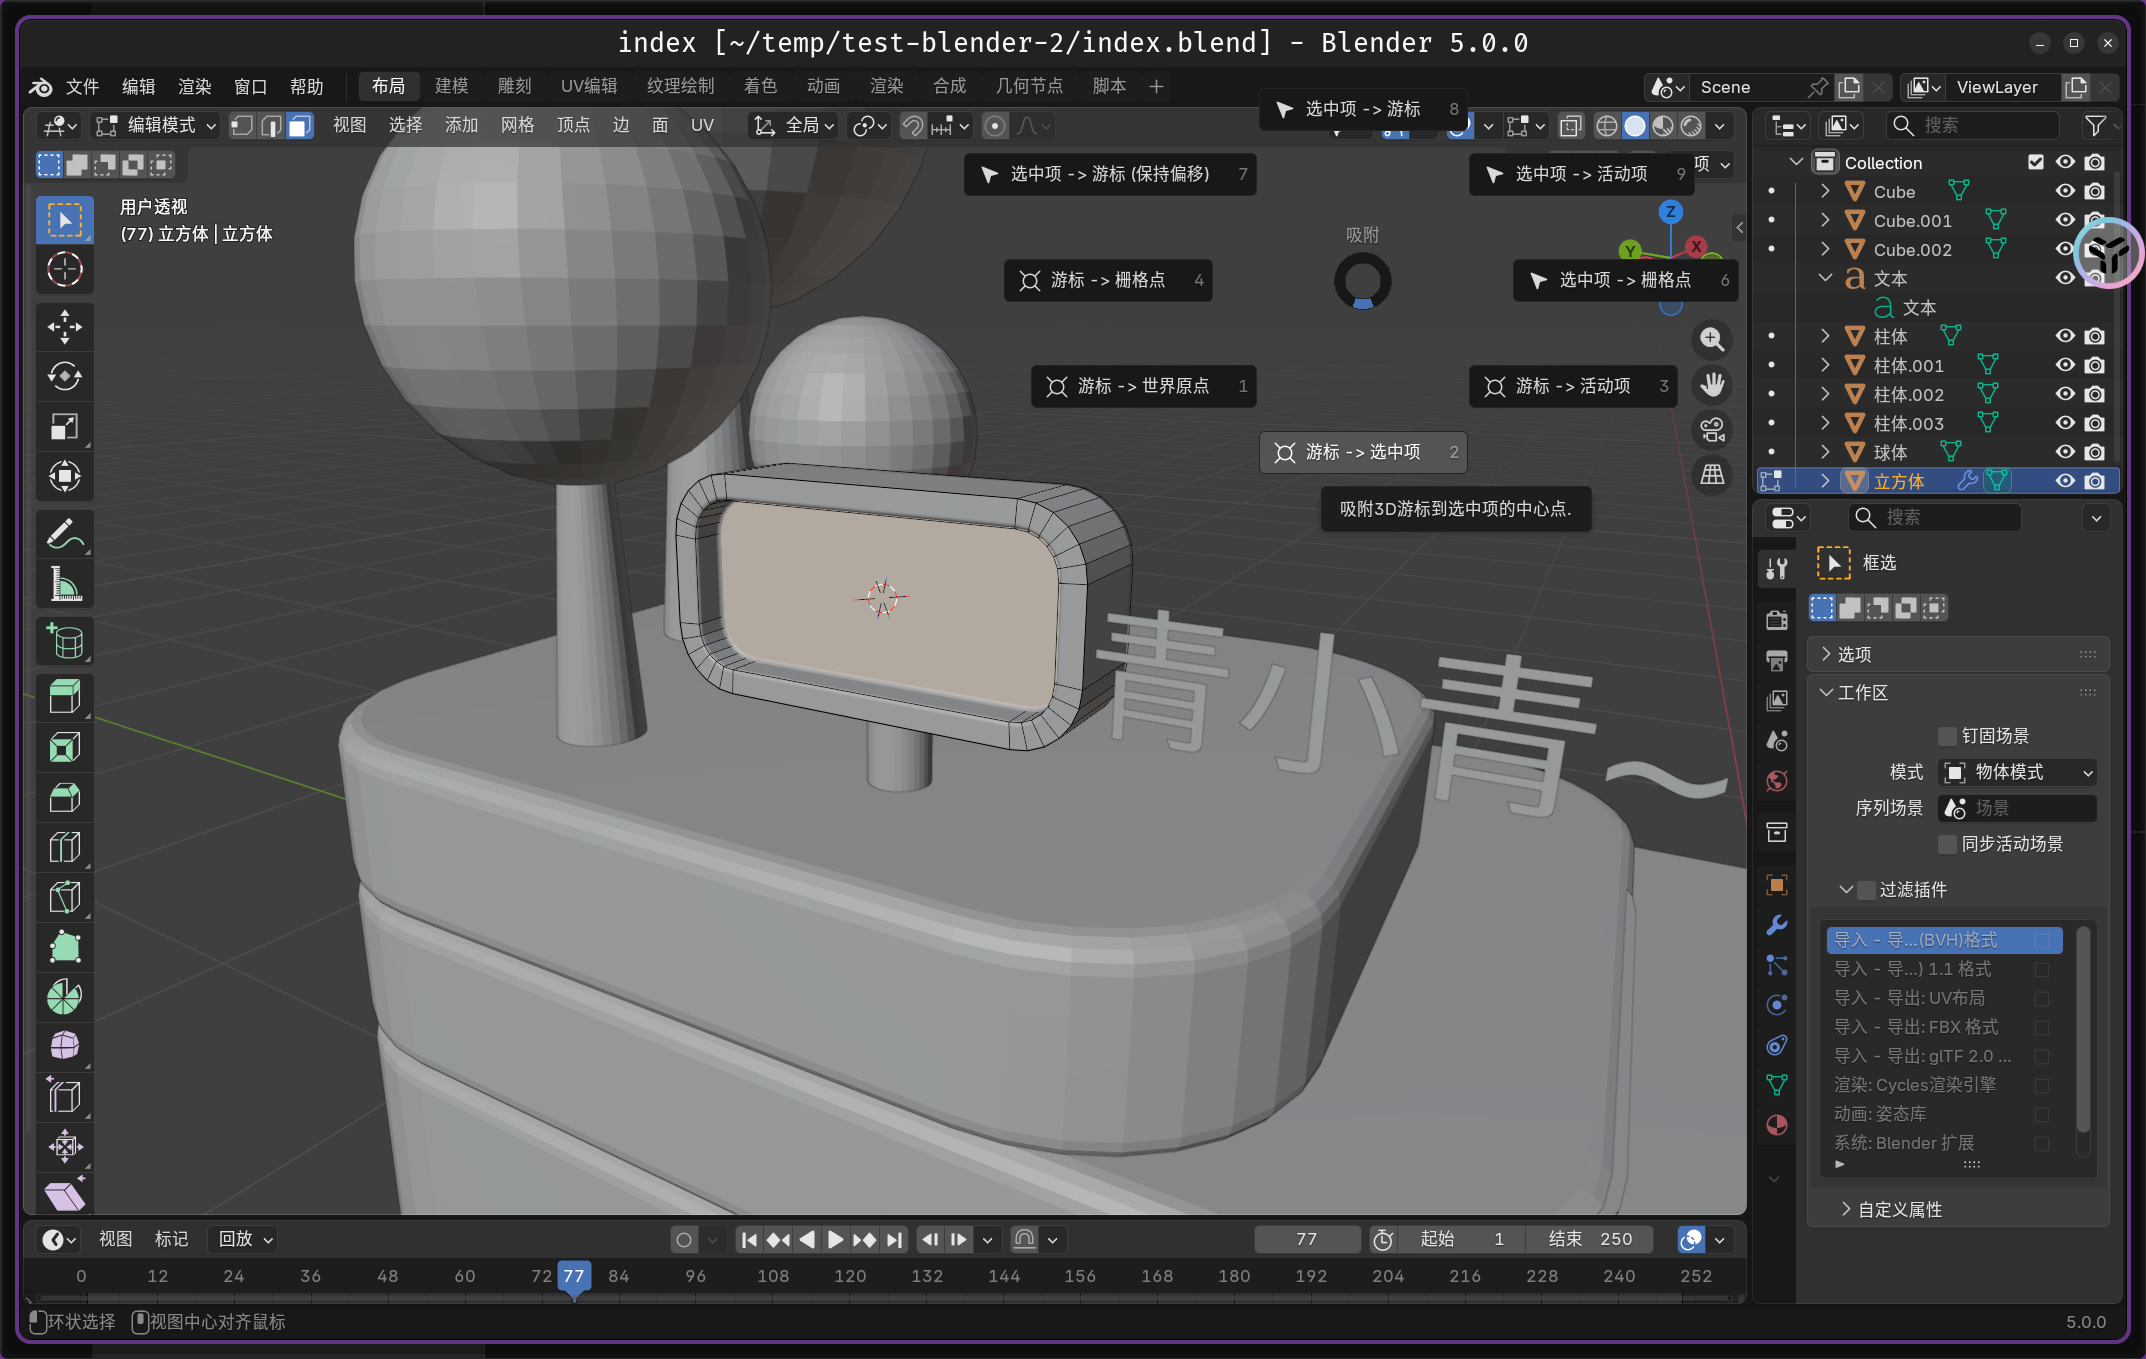Image resolution: width=2146 pixels, height=1359 pixels.
Task: Select the Scale tool
Action: tap(65, 427)
